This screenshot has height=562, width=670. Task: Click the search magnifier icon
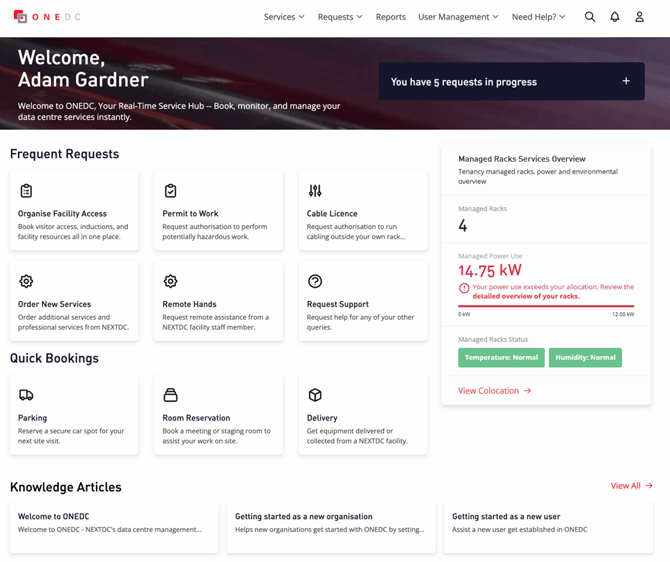590,17
